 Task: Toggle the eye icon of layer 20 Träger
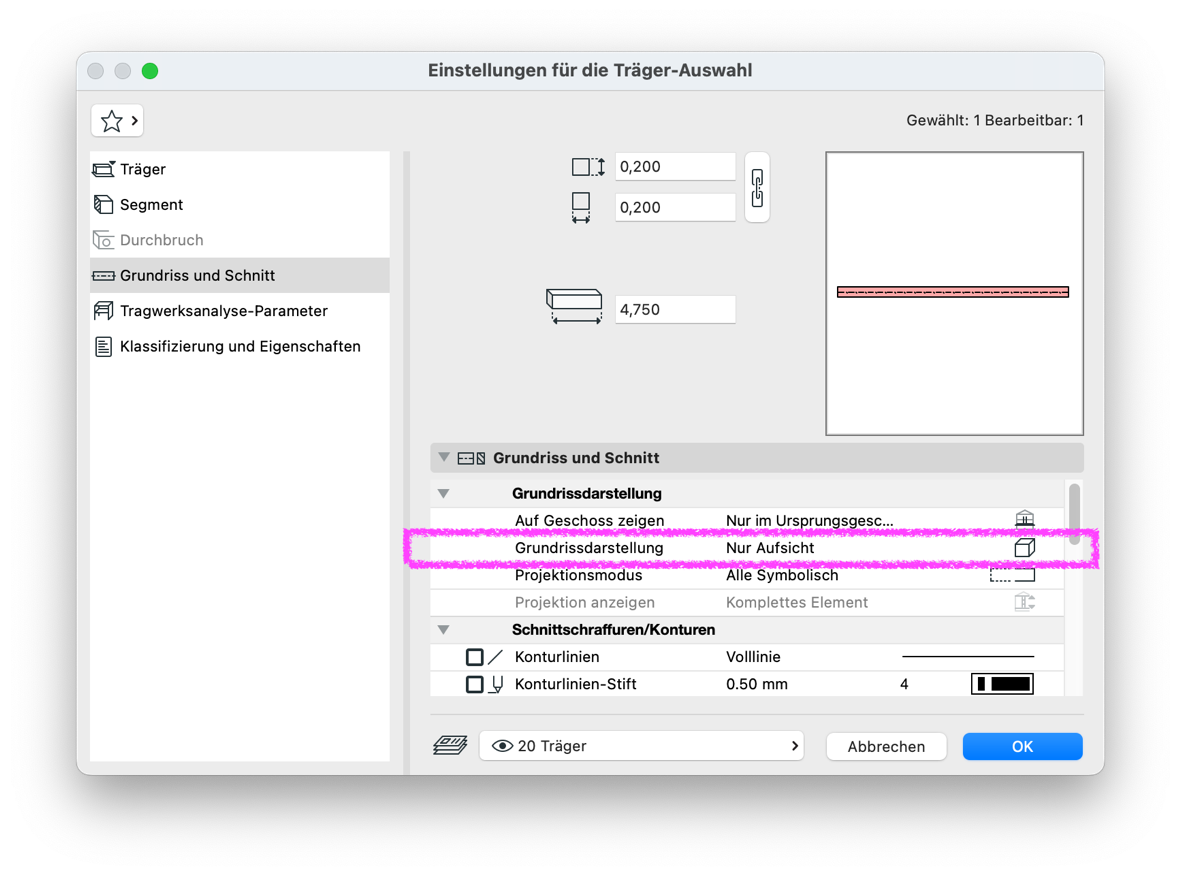pyautogui.click(x=502, y=746)
